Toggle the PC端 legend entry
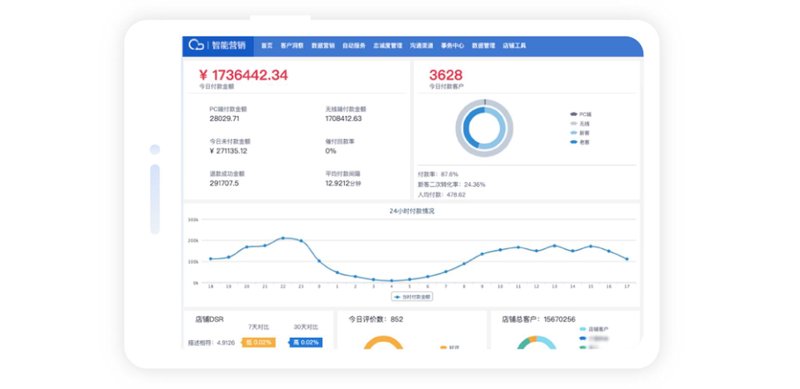Viewport: 800px width, 389px height. pos(581,114)
